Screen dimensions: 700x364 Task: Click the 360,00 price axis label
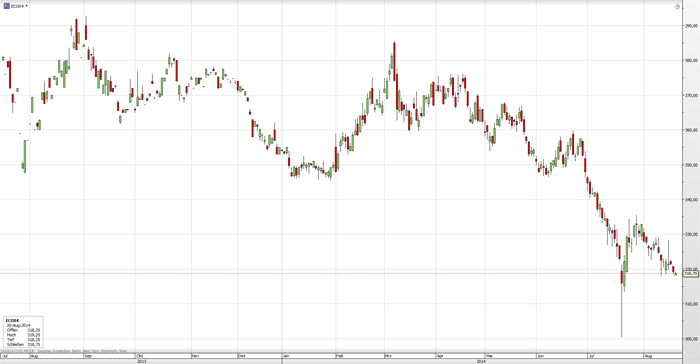(x=691, y=130)
